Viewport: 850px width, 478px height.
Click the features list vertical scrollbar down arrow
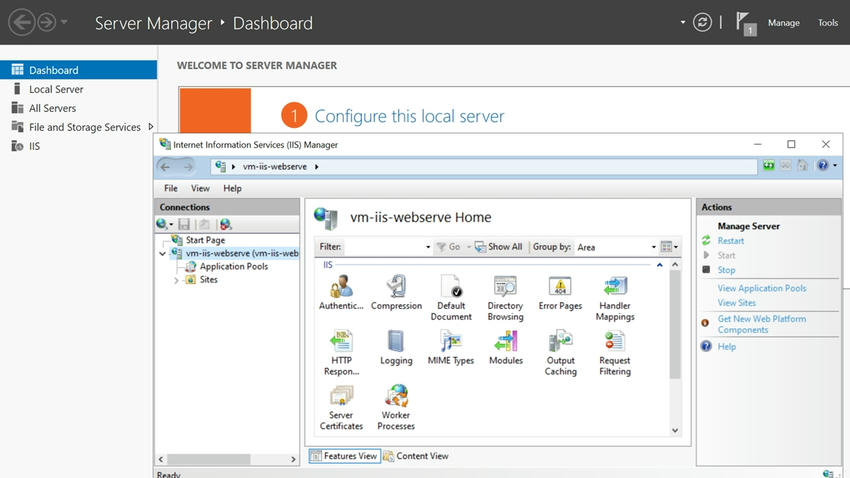675,430
